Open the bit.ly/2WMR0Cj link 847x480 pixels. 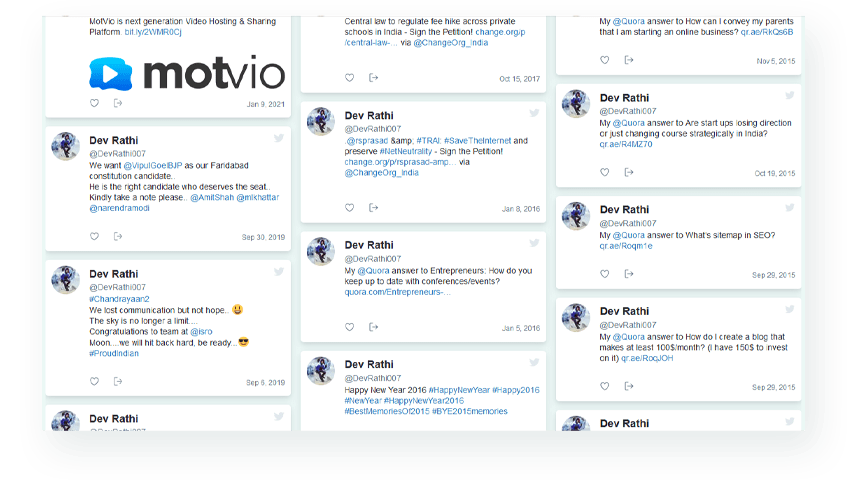point(153,32)
